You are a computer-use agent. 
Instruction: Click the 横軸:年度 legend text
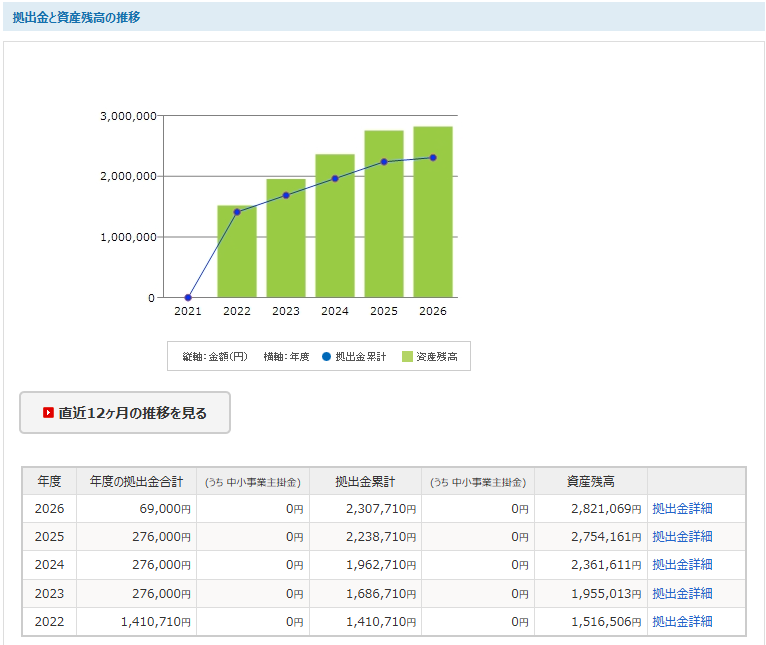[286, 357]
